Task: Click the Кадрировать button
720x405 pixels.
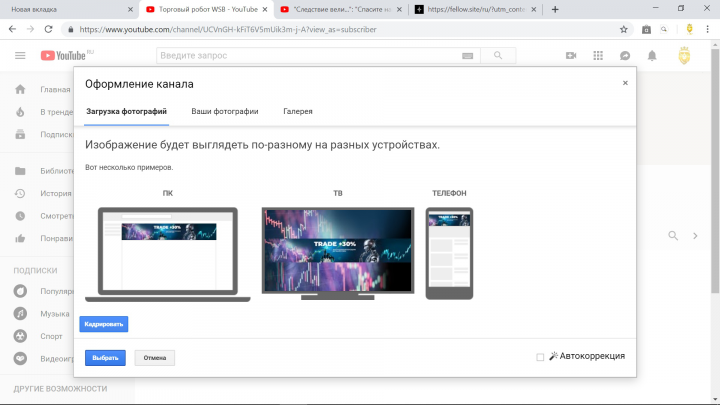Action: pyautogui.click(x=104, y=324)
